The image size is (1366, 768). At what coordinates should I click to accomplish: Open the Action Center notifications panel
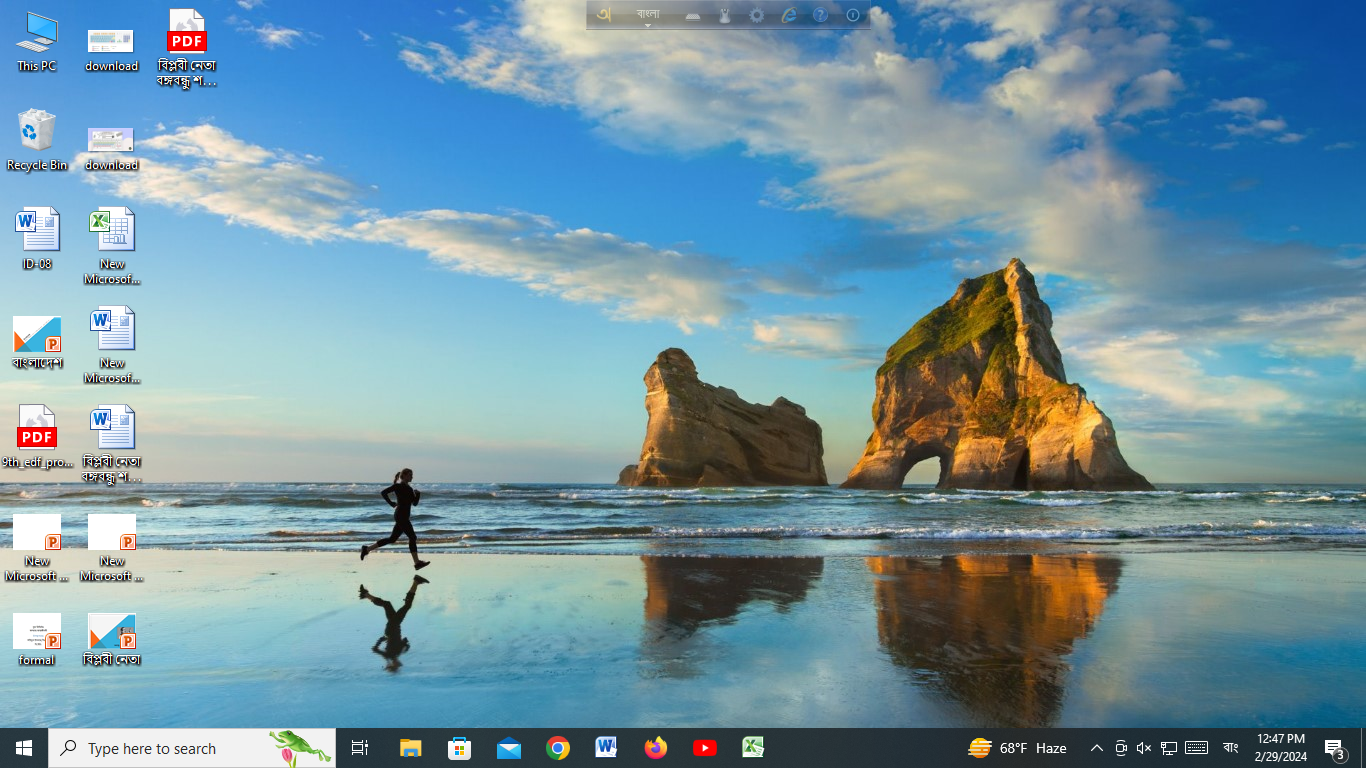(1334, 748)
